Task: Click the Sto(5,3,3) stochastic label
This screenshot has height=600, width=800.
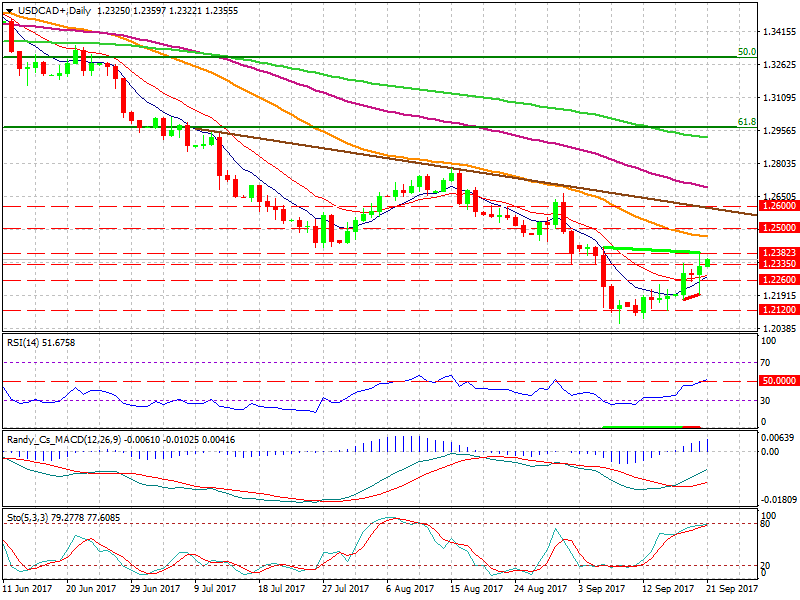Action: coord(28,520)
